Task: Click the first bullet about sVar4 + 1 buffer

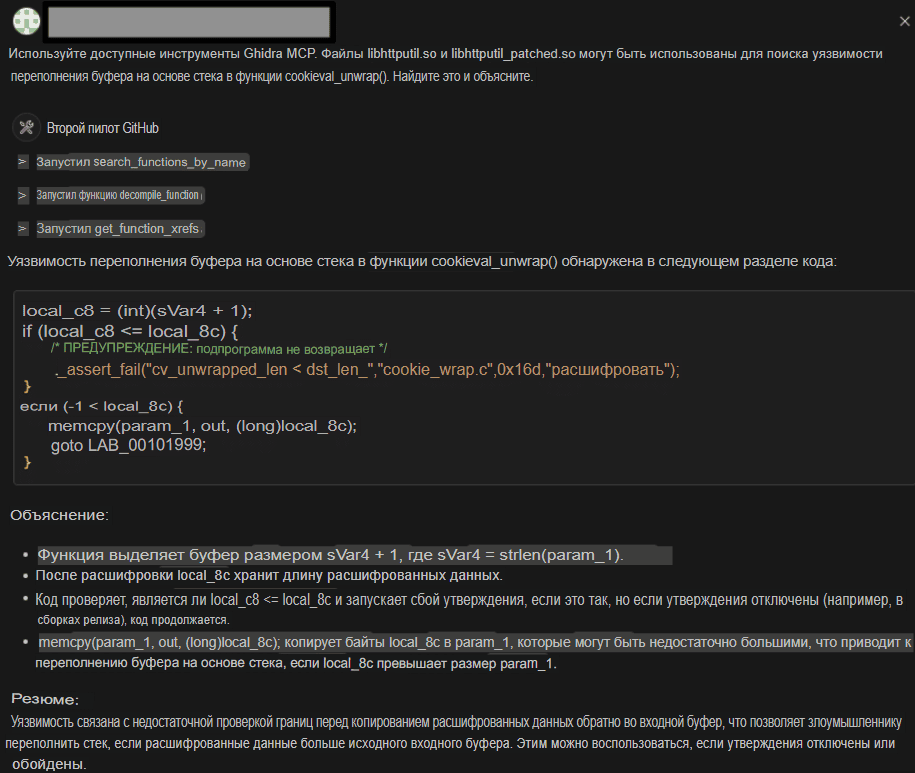Action: pyautogui.click(x=330, y=555)
